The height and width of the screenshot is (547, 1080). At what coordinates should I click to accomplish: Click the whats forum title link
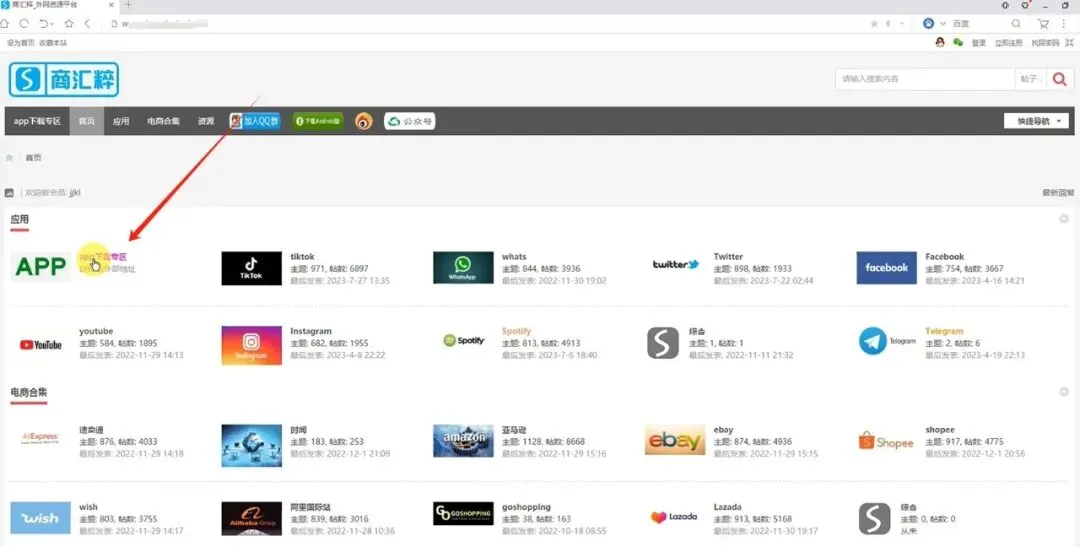514,256
